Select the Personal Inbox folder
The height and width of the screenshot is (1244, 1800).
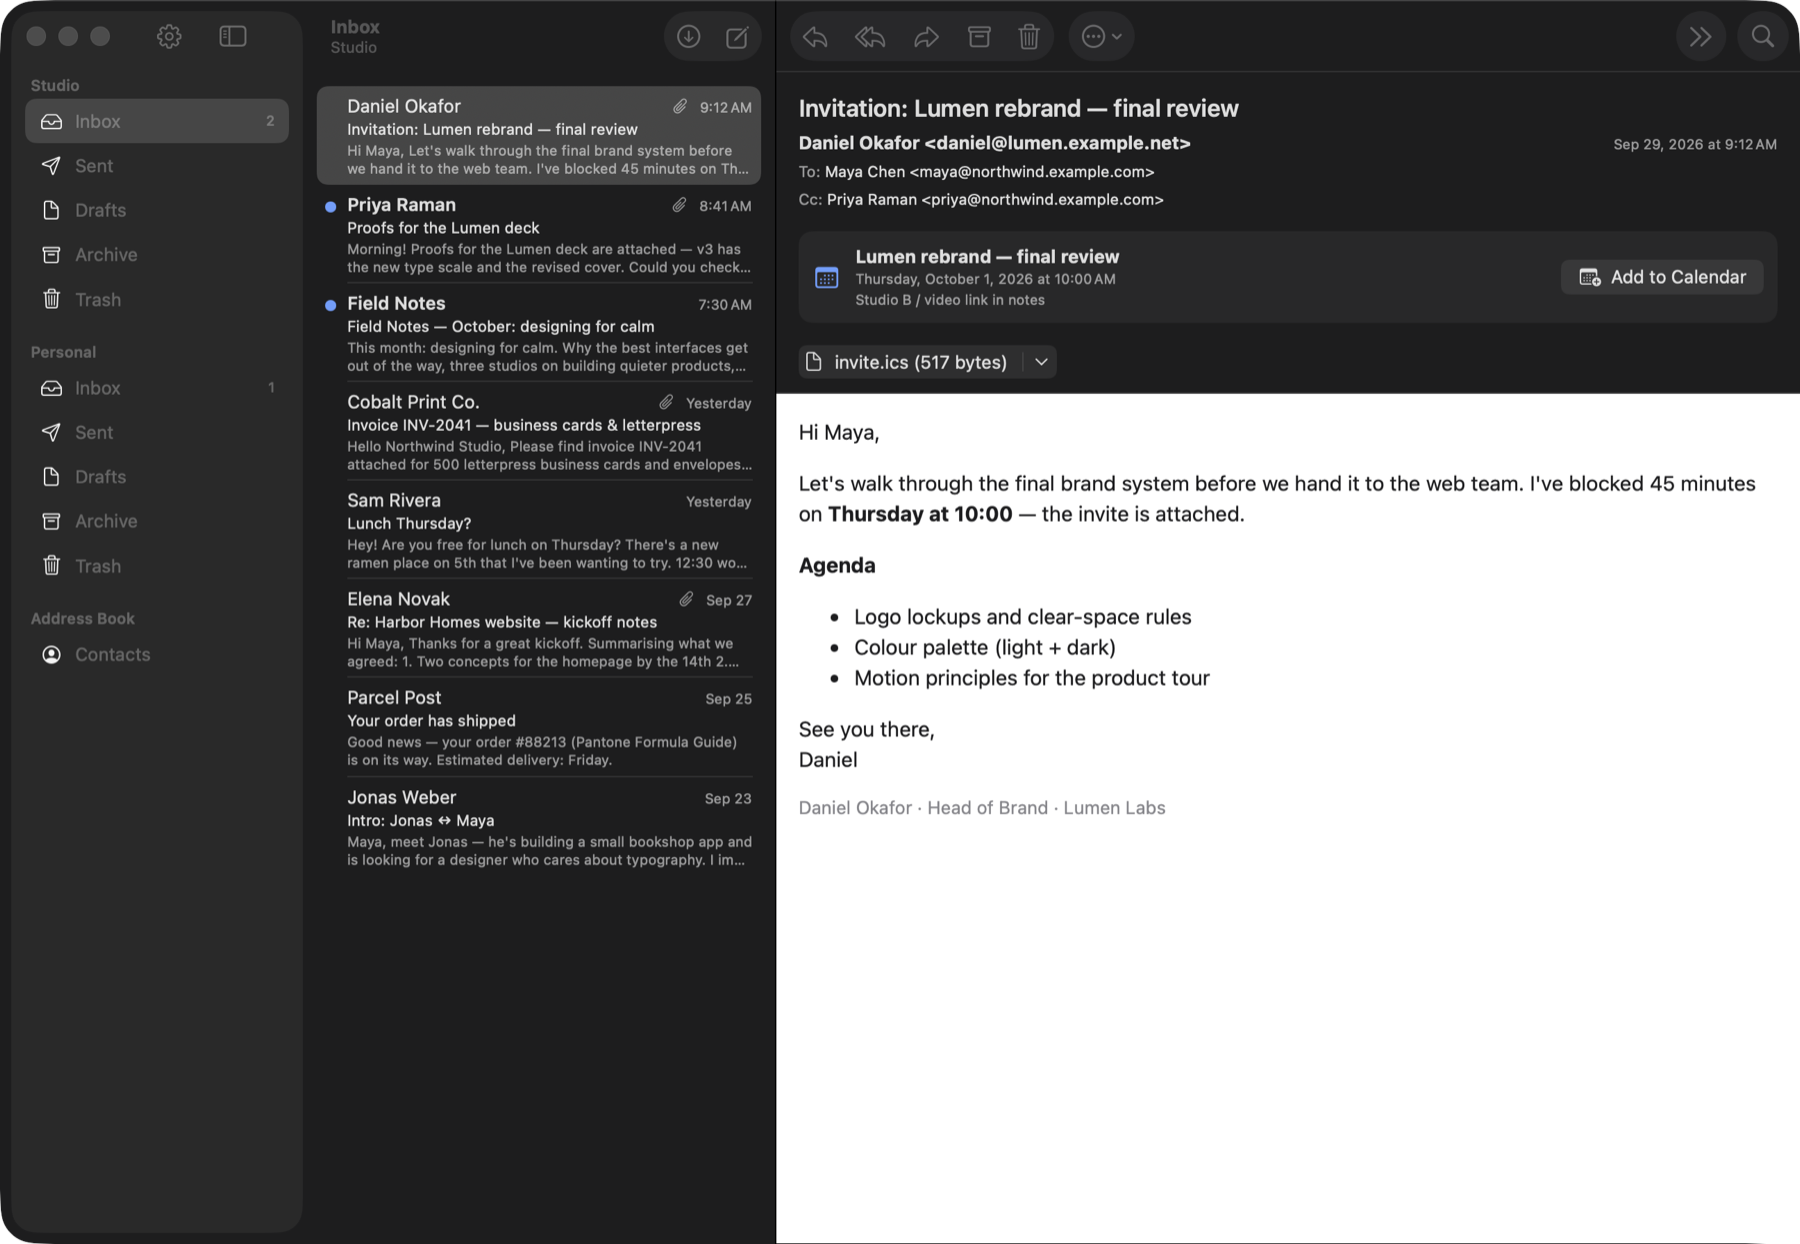(157, 388)
